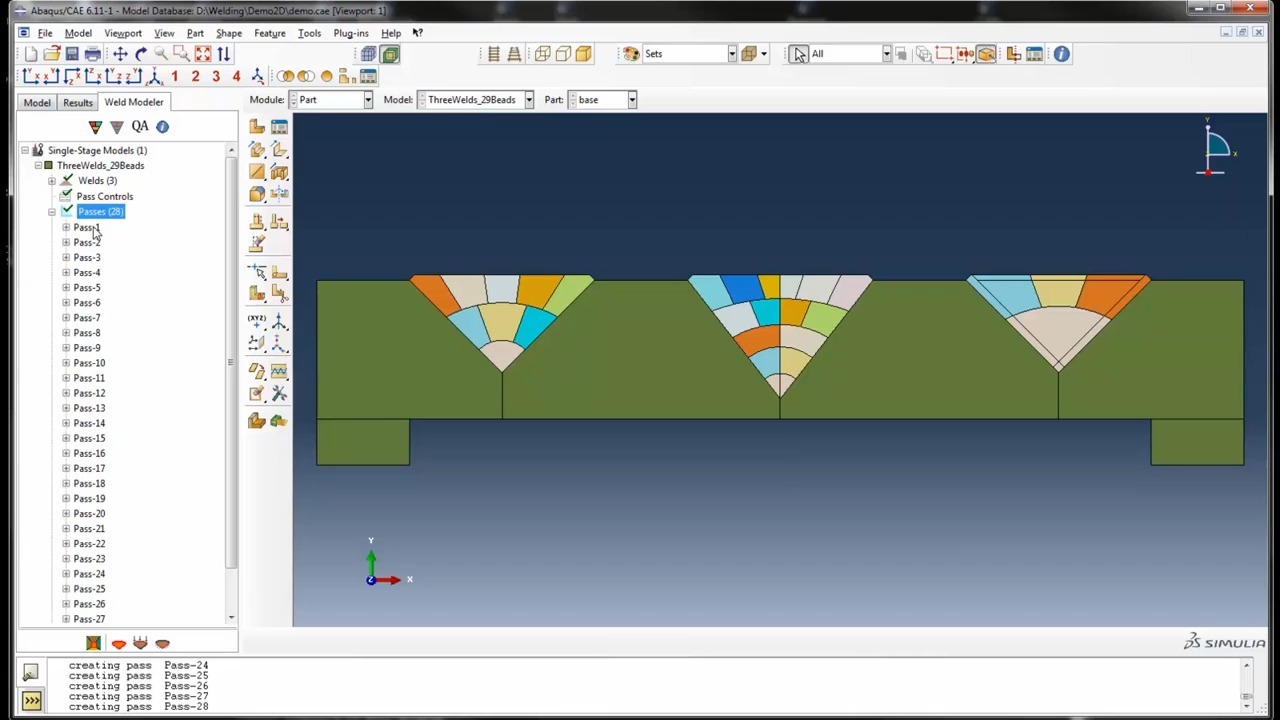Open the Sets color code dropdown

point(690,54)
